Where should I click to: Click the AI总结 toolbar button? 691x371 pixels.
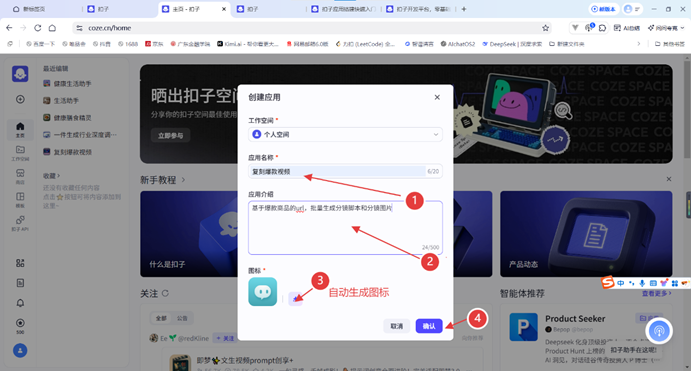pos(627,28)
